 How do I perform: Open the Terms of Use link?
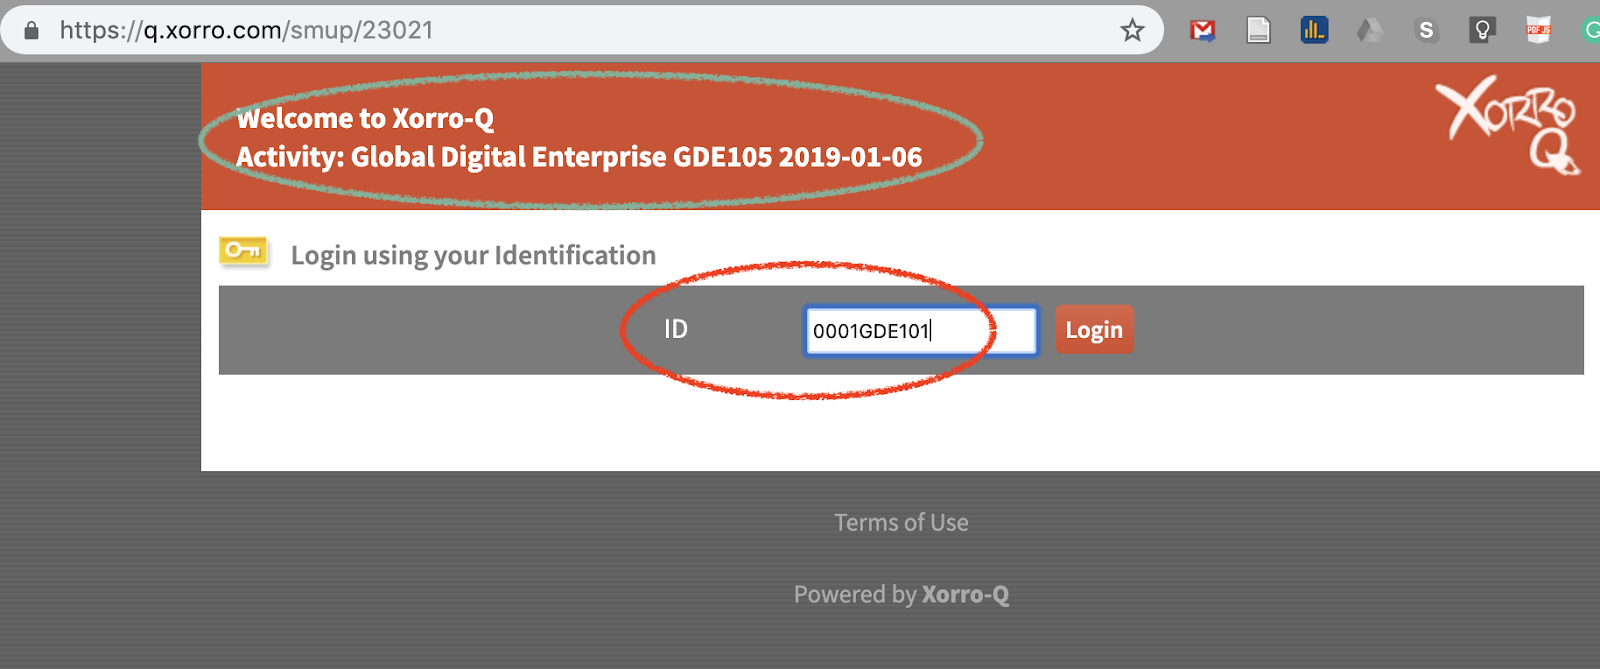(x=901, y=522)
